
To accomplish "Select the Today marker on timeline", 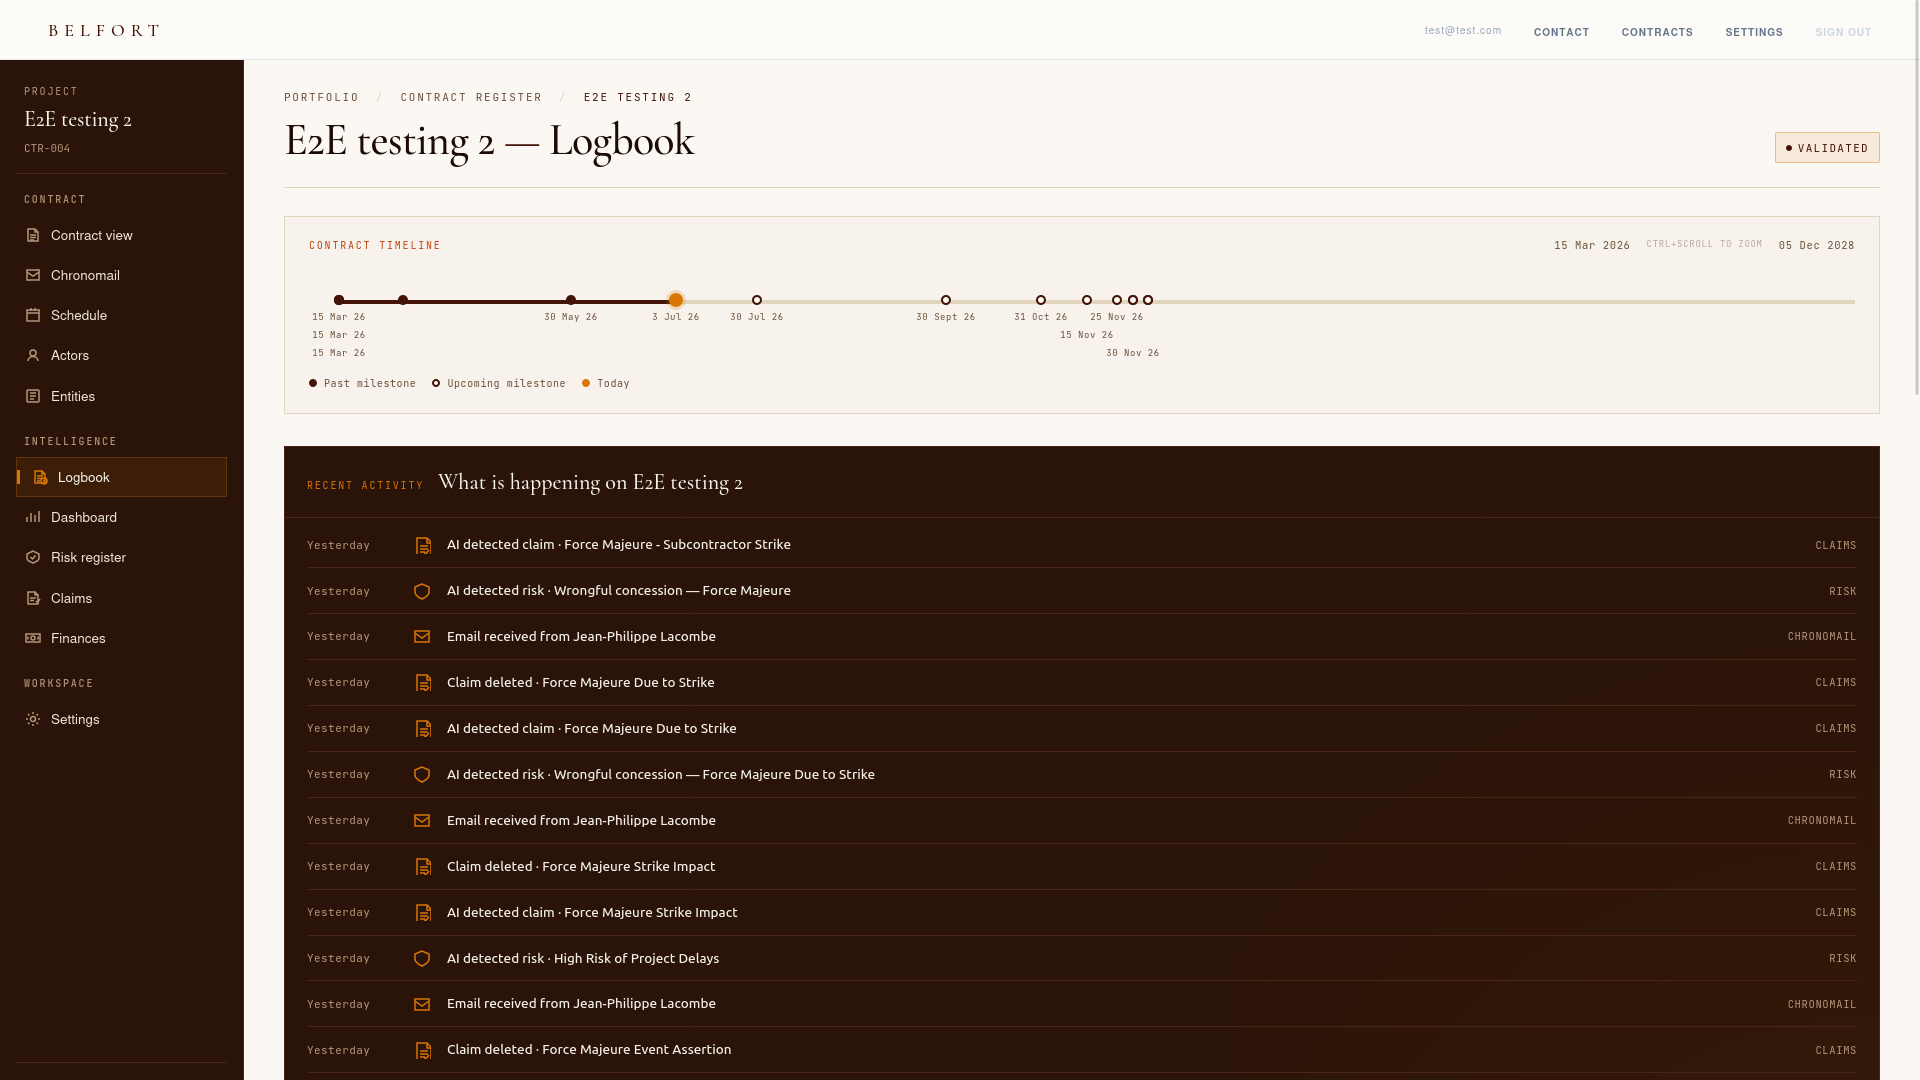I will point(676,300).
